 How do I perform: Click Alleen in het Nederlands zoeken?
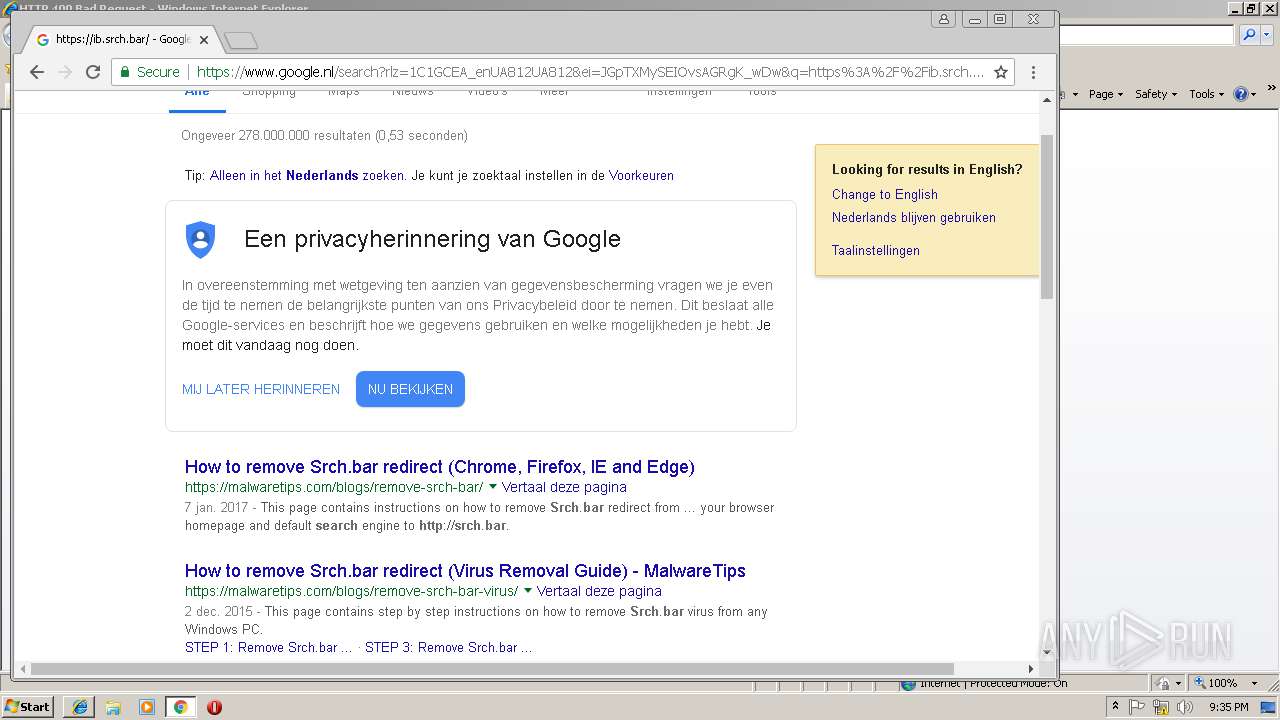coord(307,175)
